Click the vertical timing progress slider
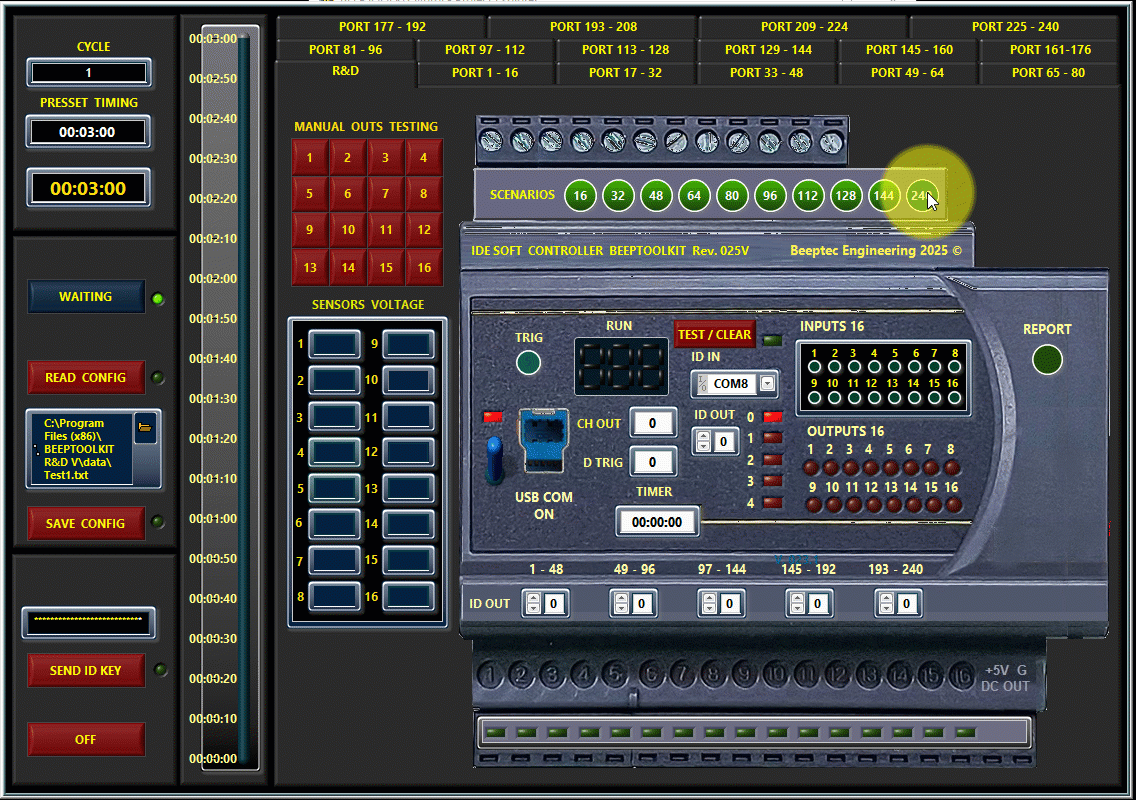 pos(243,399)
